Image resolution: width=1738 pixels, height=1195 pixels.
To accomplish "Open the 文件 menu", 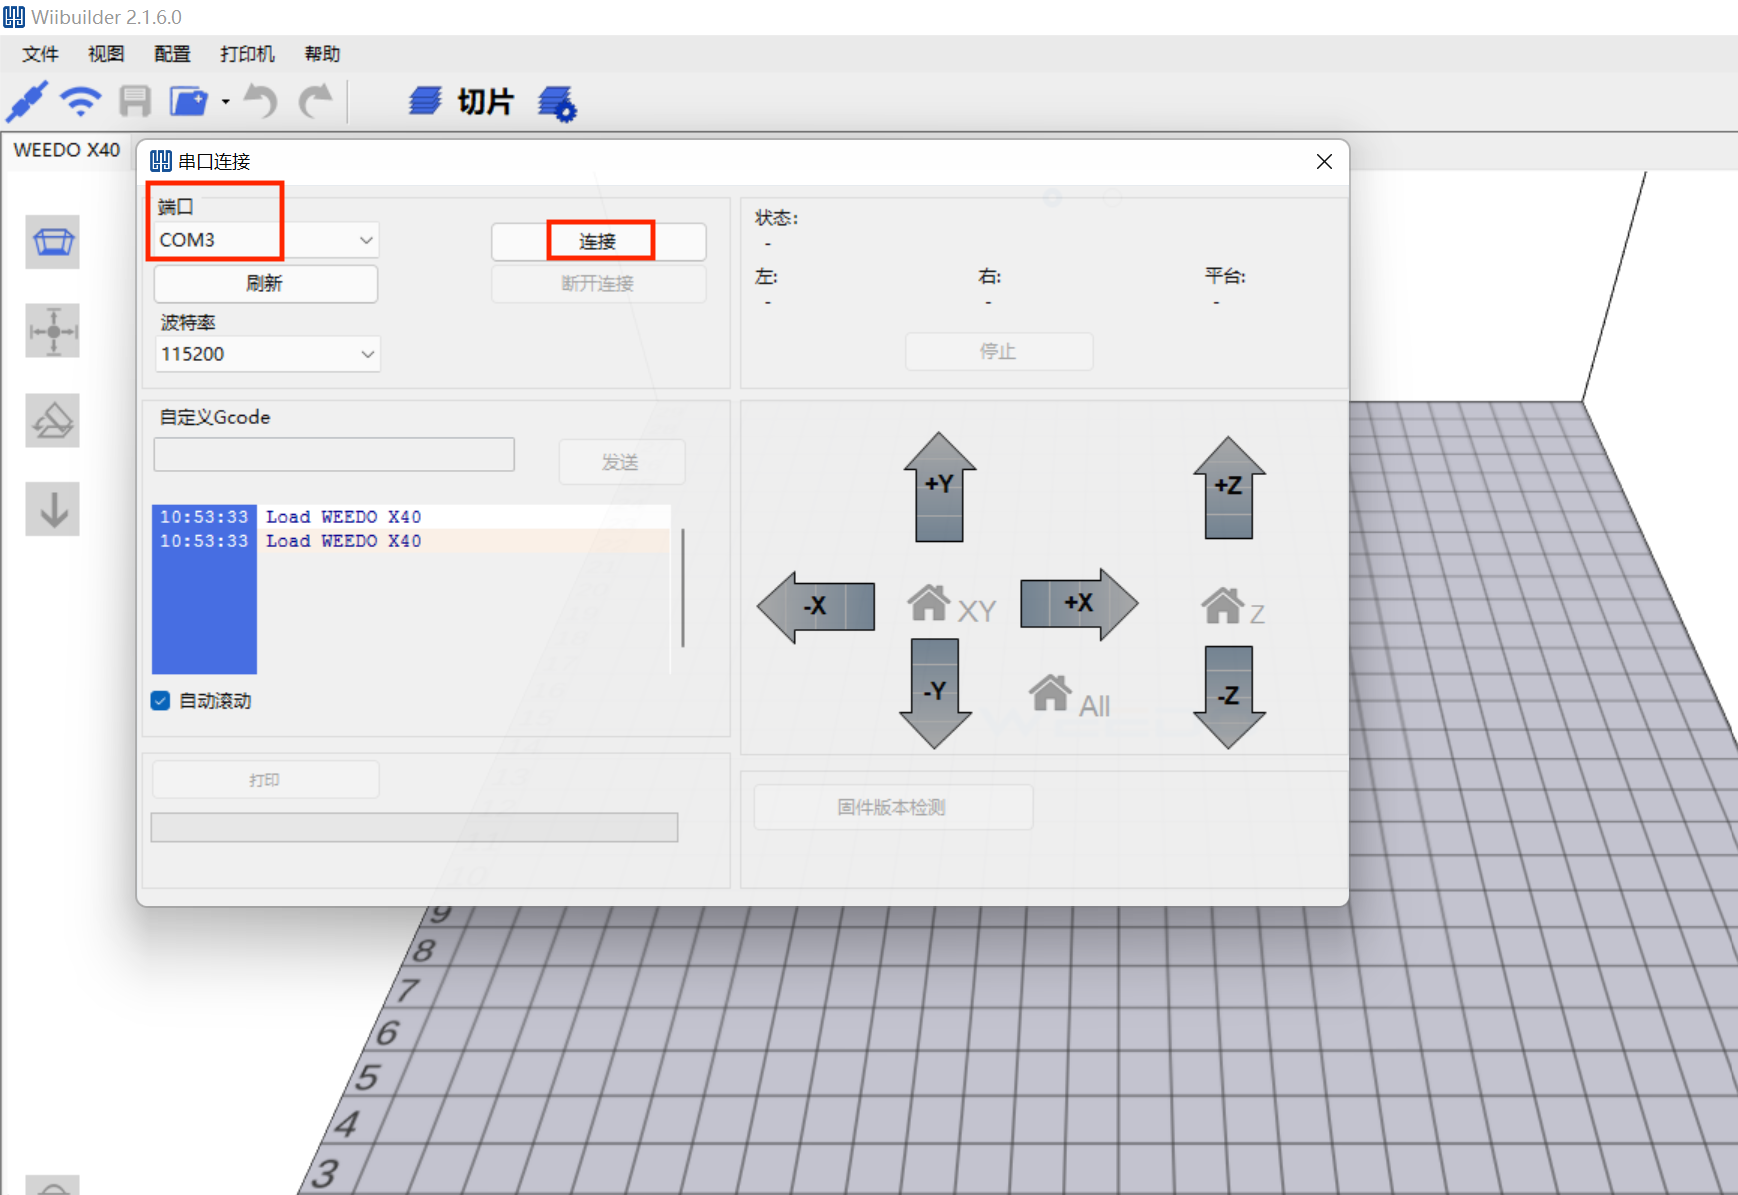I will click(40, 54).
